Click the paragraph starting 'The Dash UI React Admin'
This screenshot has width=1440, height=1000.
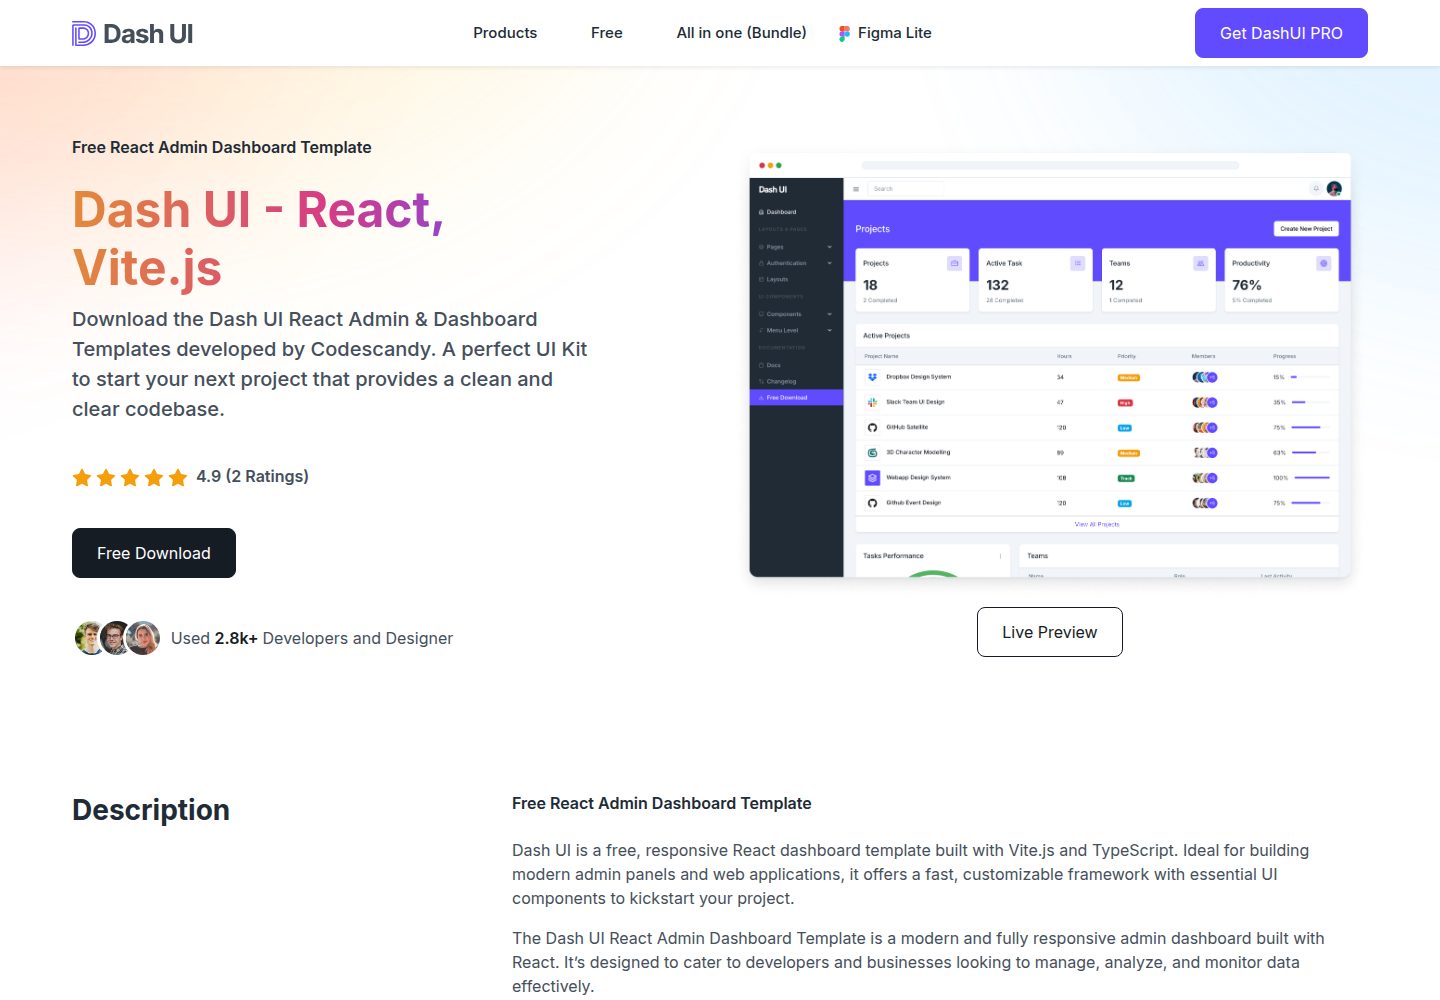(x=918, y=962)
